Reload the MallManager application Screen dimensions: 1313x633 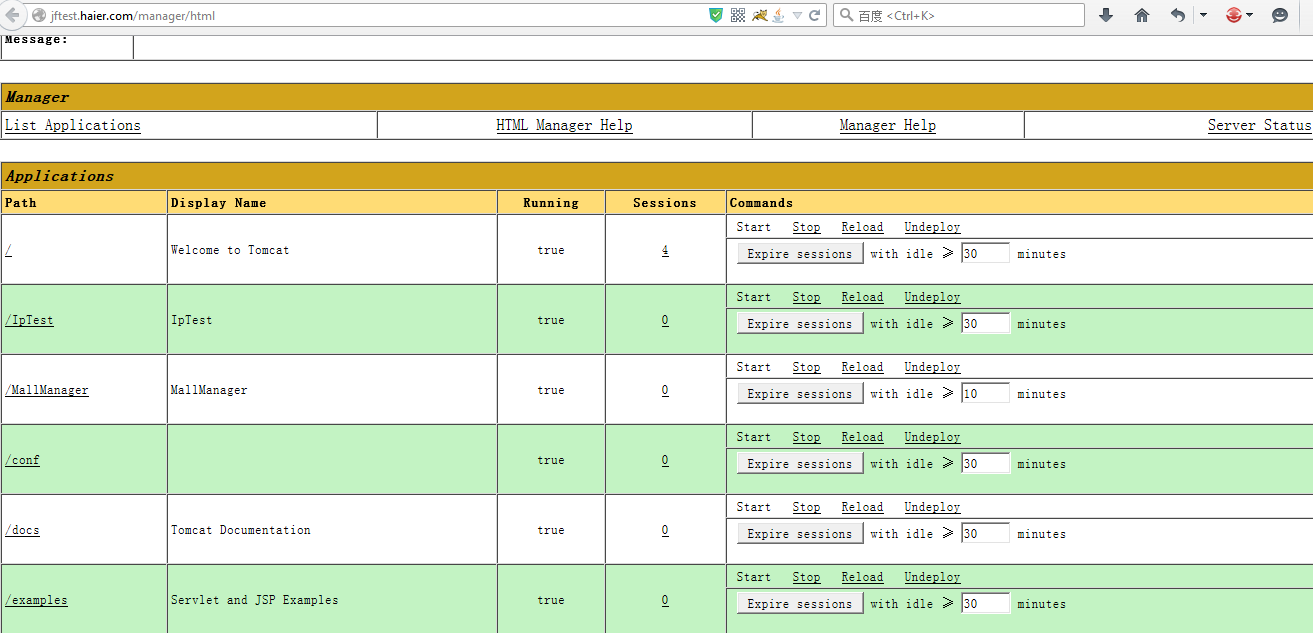click(x=862, y=367)
